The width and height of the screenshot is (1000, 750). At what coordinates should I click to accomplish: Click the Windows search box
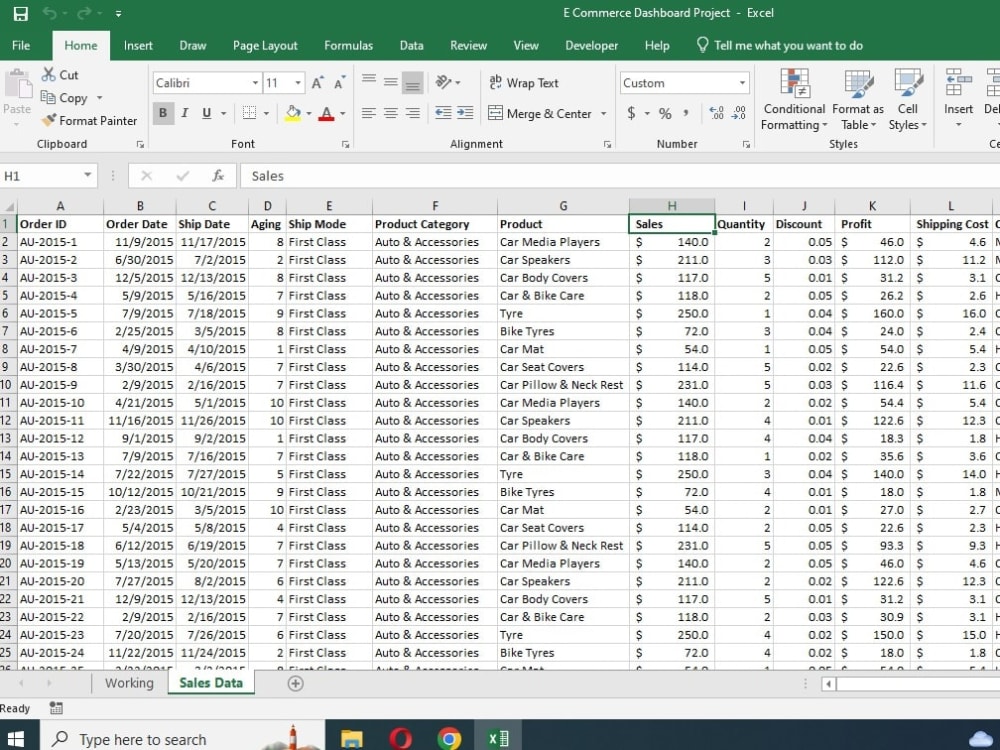point(142,739)
